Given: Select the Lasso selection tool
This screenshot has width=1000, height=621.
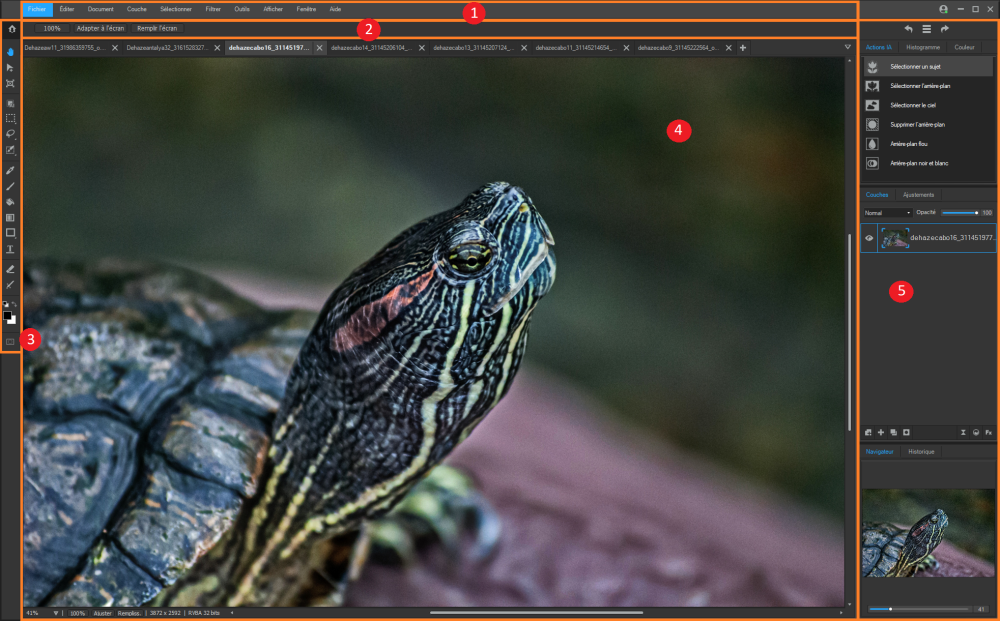Looking at the screenshot, I should (x=10, y=134).
